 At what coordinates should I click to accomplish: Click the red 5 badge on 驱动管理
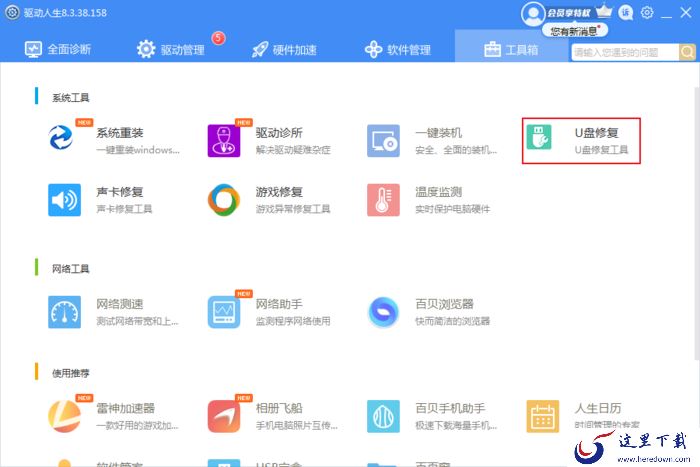coord(218,38)
